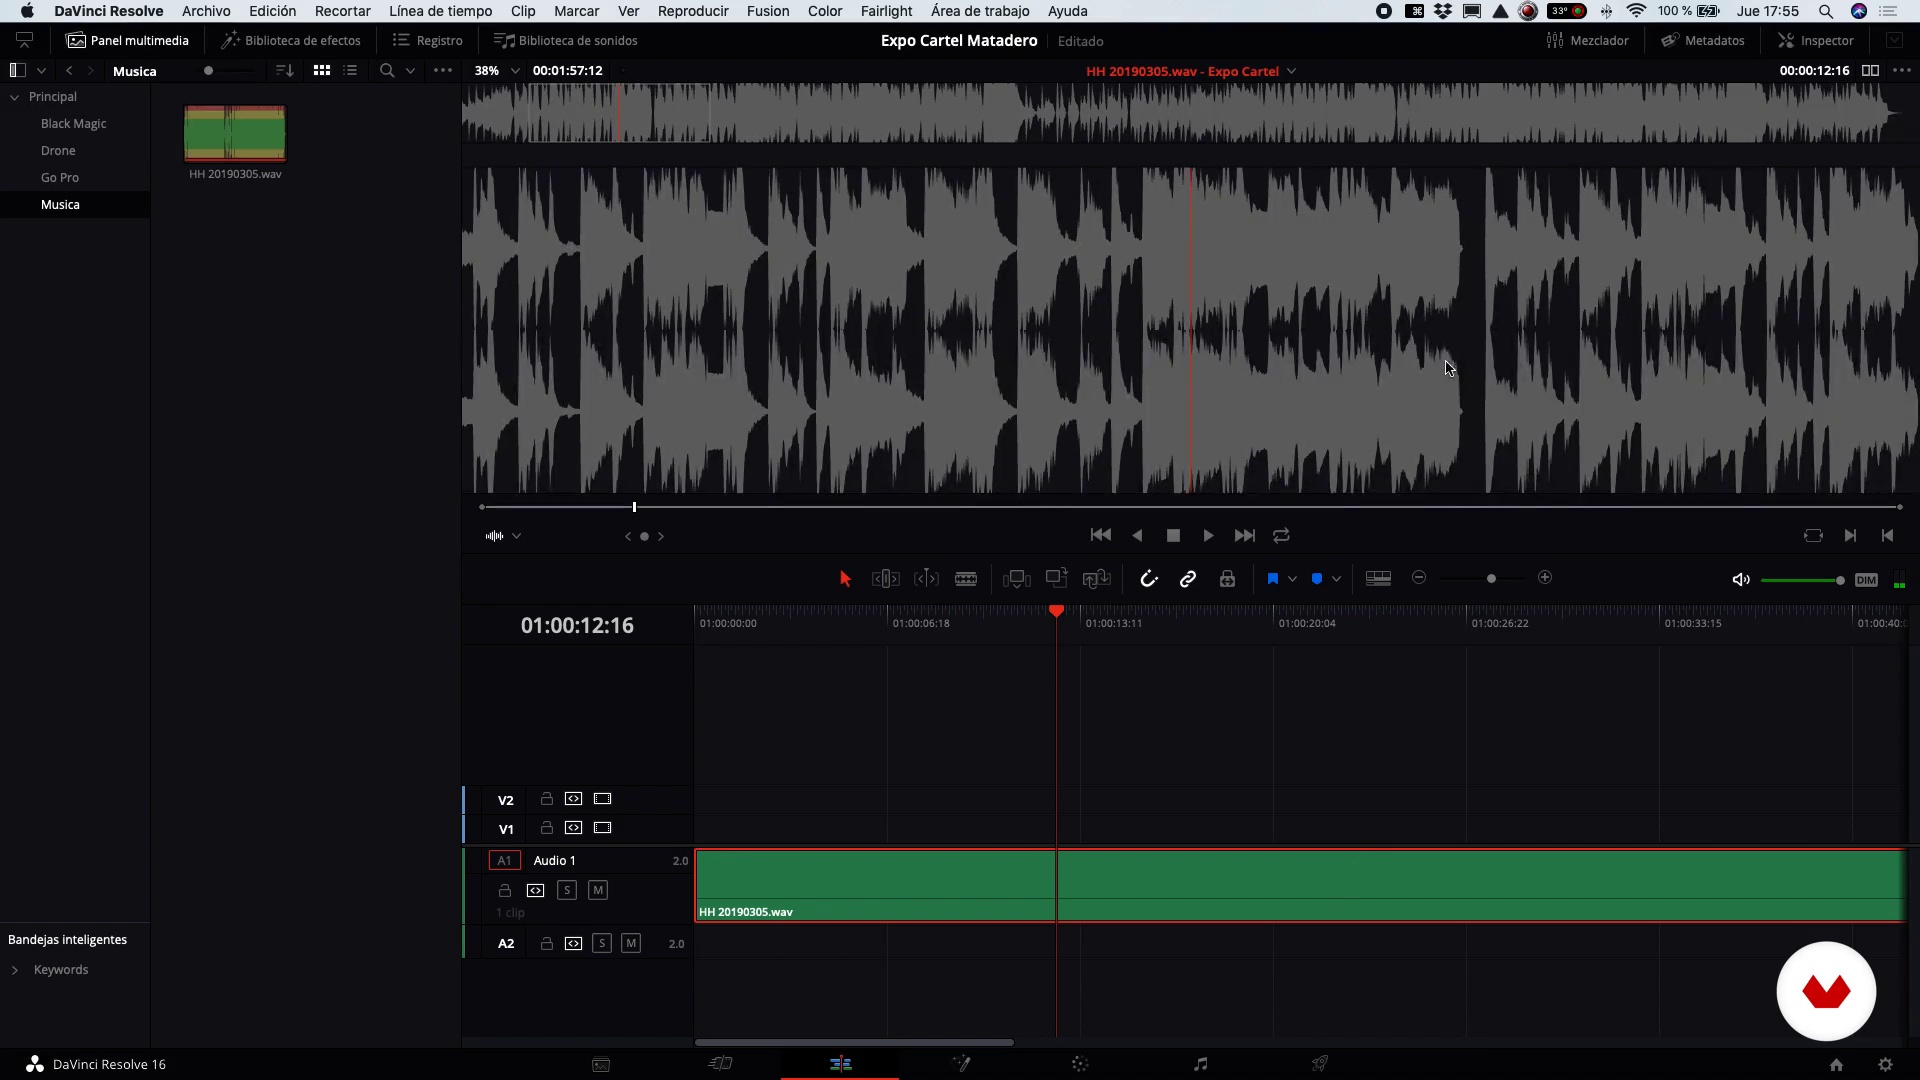1920x1080 pixels.
Task: Open the HH 20190305.wav clip name dropdown
Action: 1292,71
